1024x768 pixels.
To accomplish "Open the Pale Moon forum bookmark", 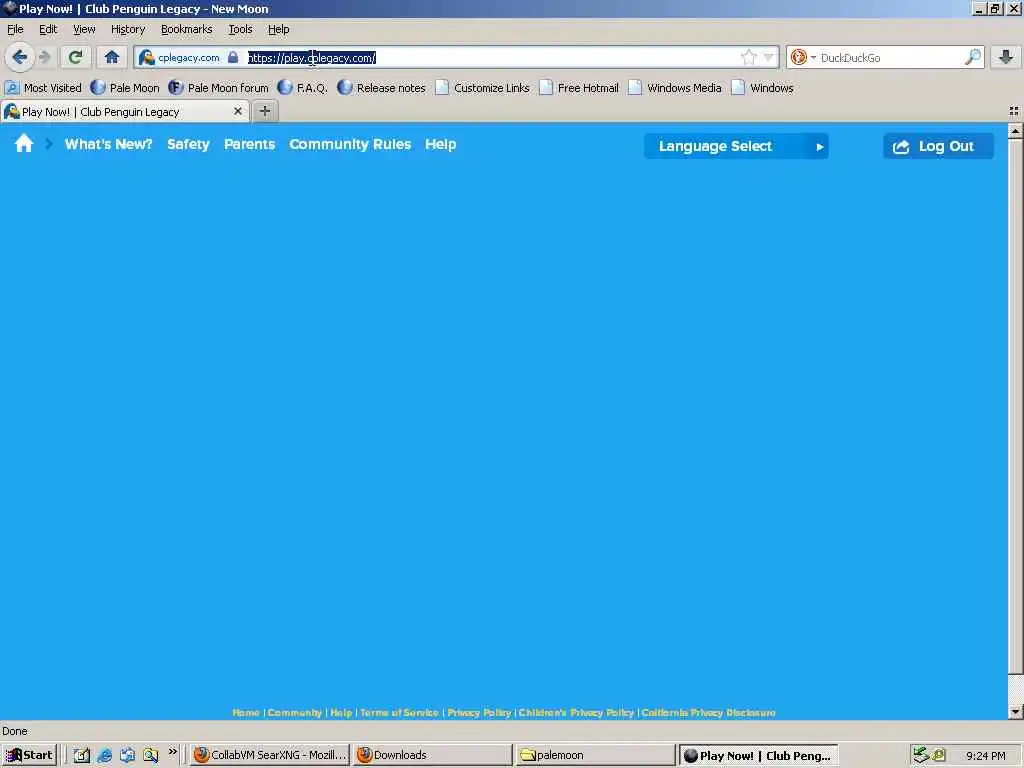I will tap(218, 88).
